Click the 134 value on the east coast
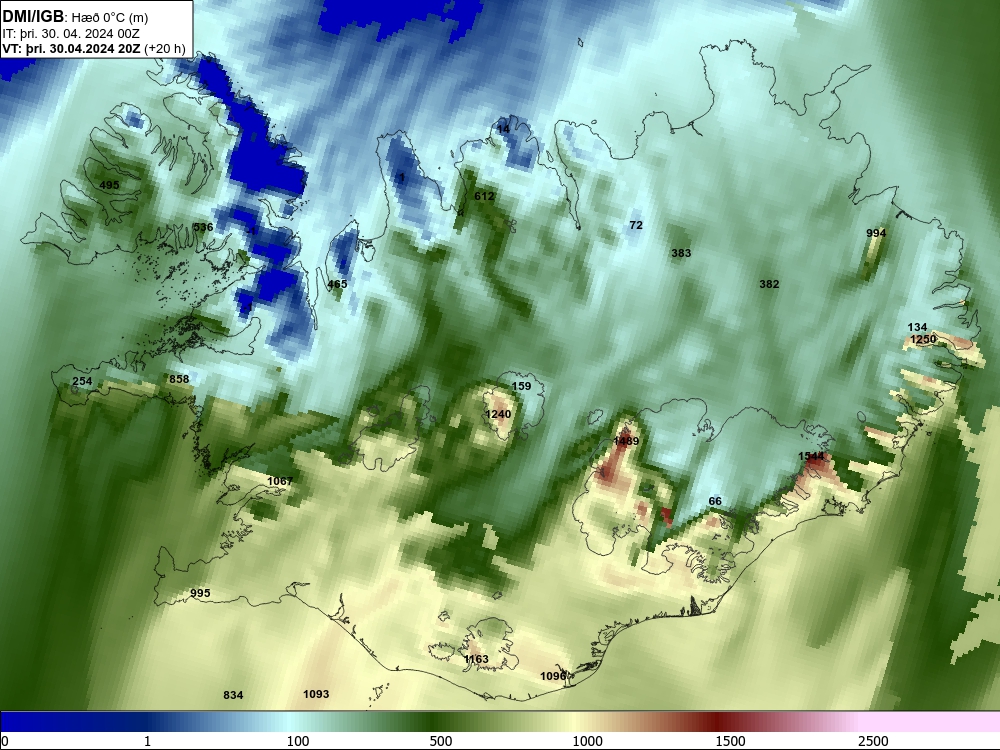The width and height of the screenshot is (1000, 750). pos(917,327)
